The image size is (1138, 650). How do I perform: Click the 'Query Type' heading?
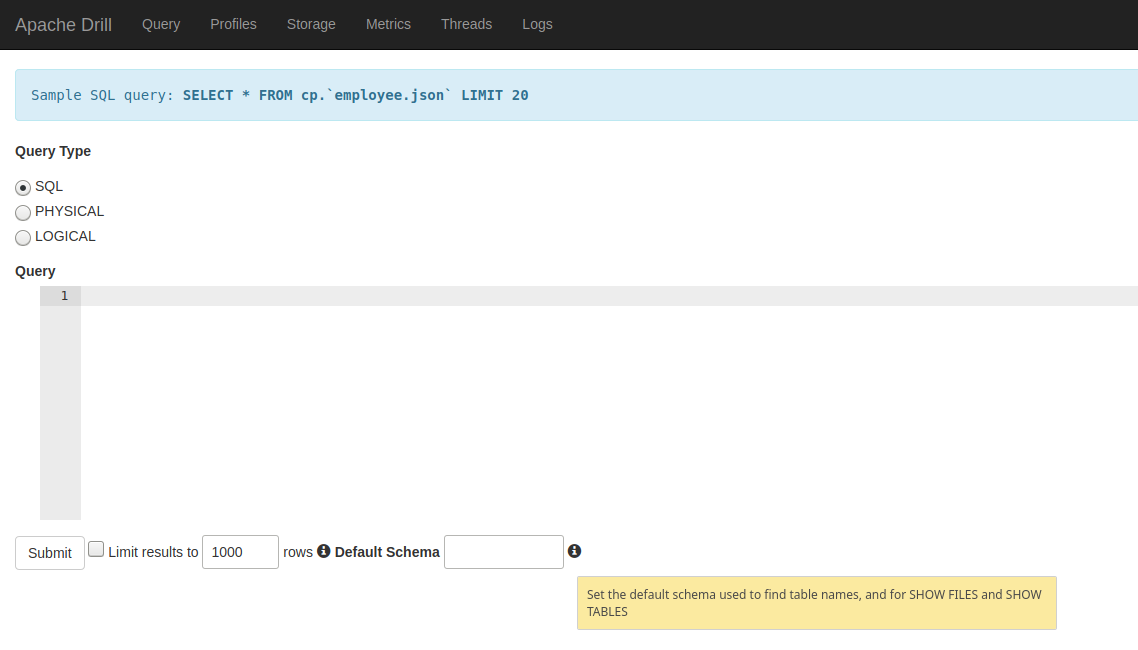pyautogui.click(x=53, y=152)
